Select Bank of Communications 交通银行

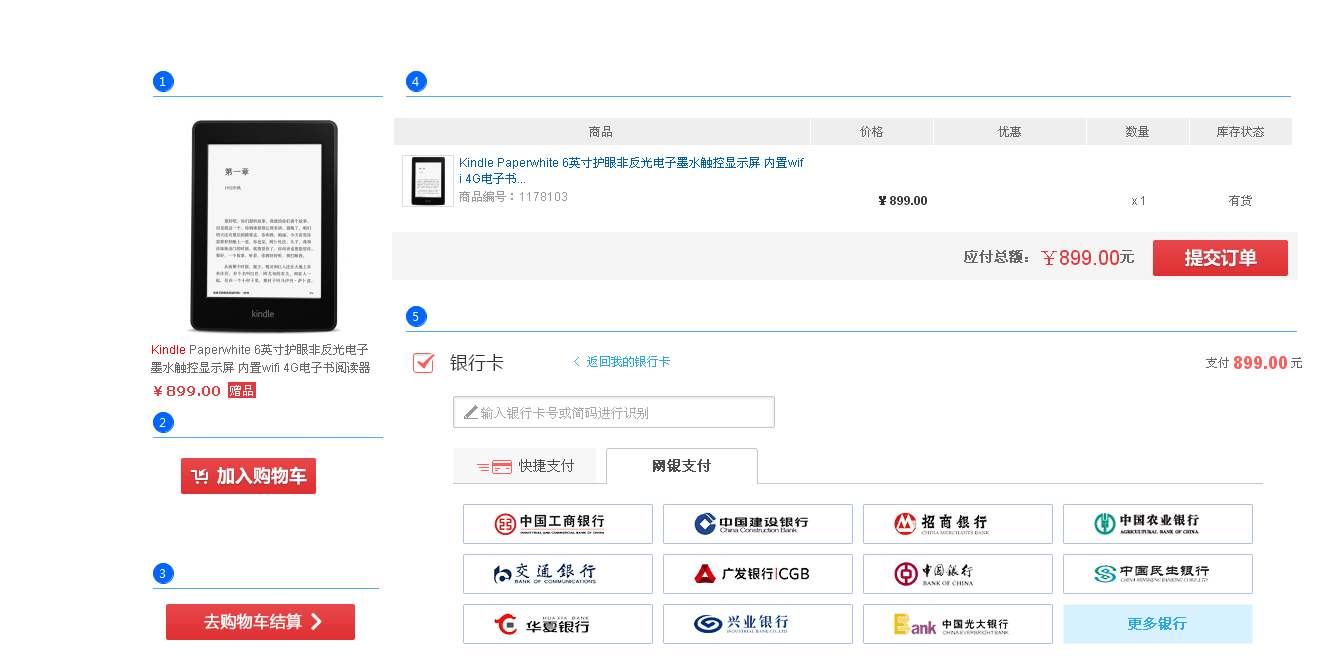coord(557,574)
